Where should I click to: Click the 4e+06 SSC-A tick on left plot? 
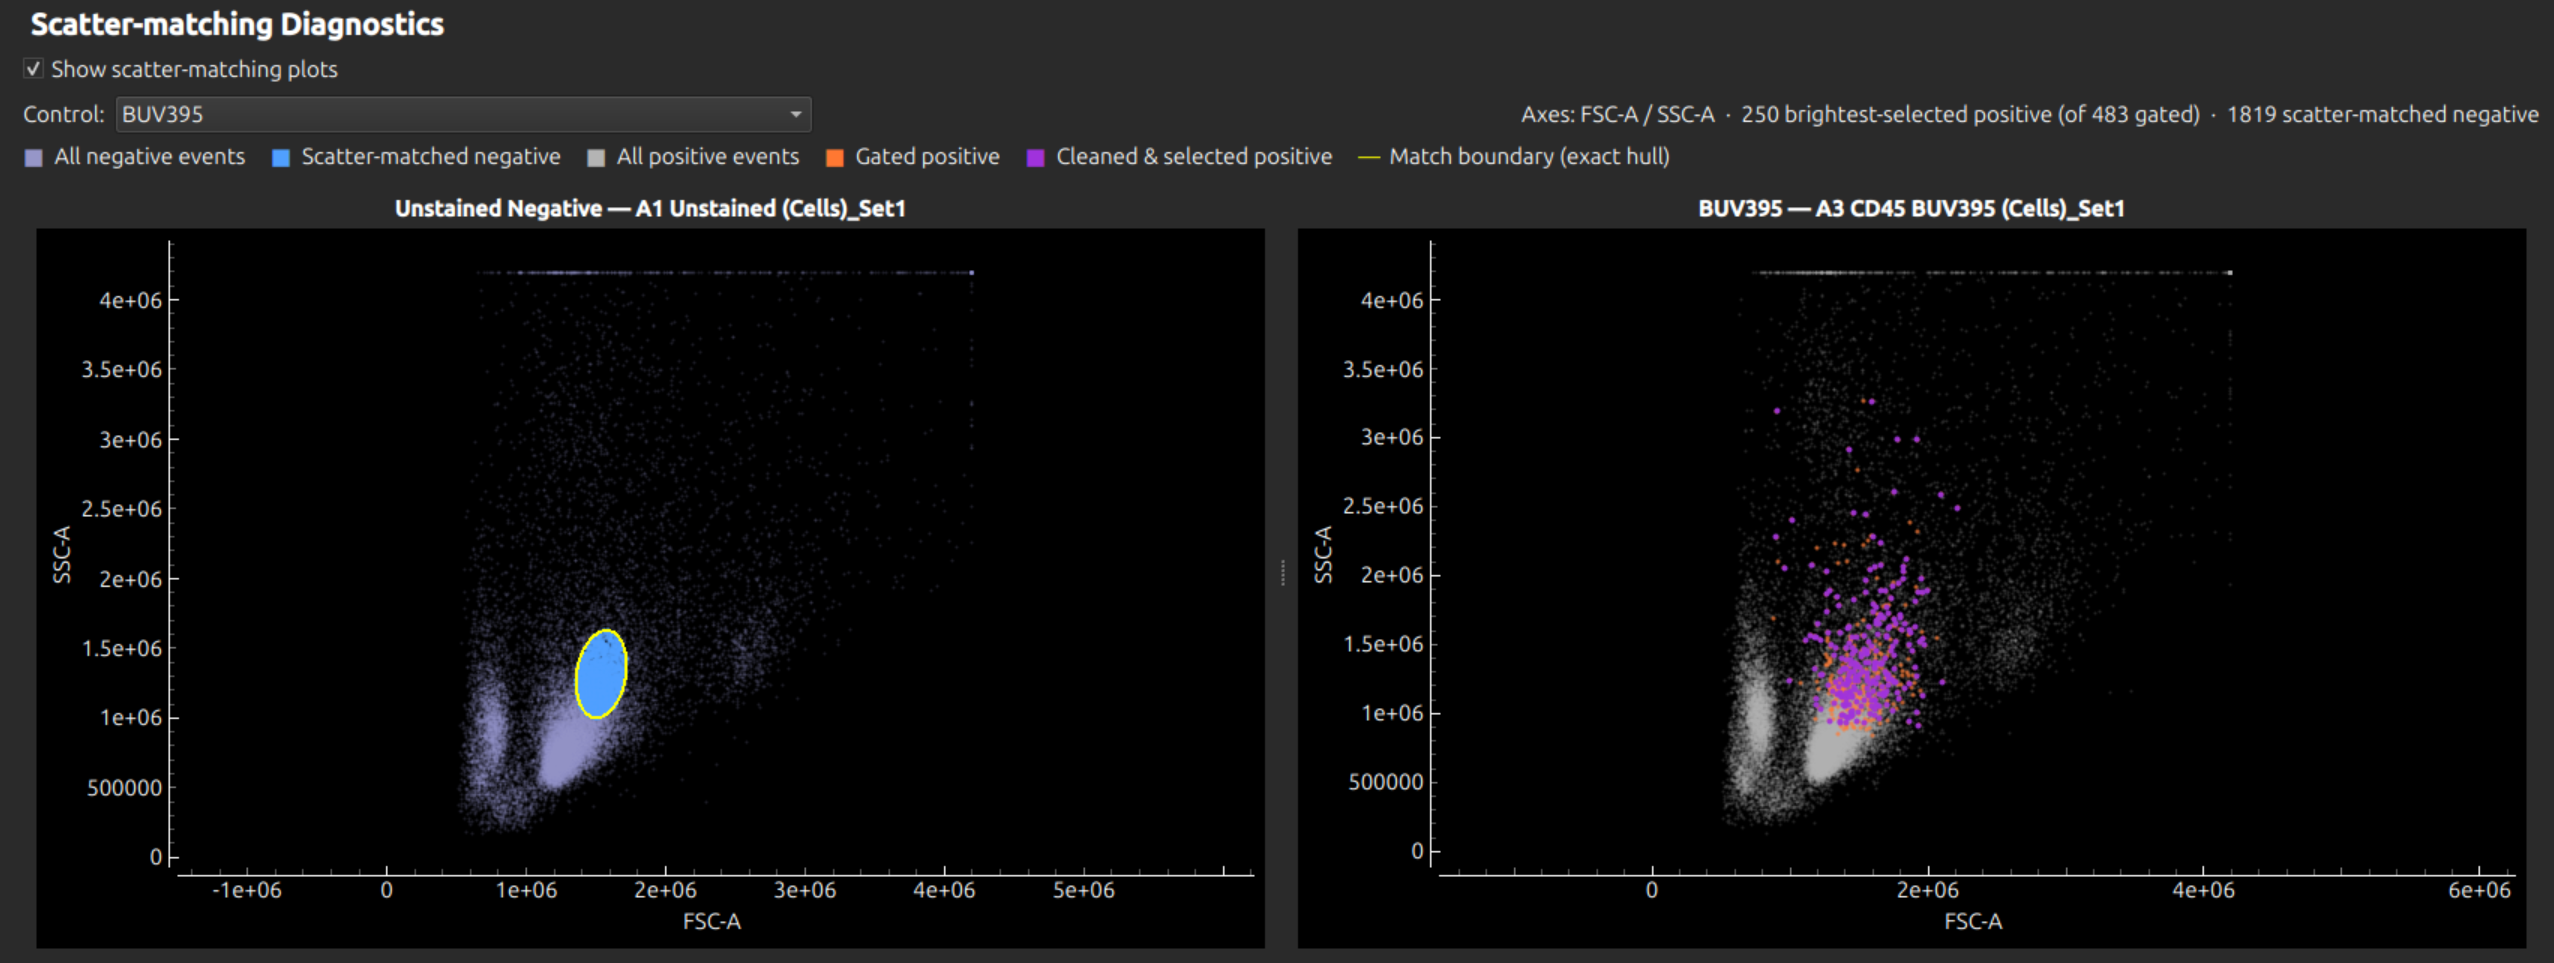click(130, 300)
